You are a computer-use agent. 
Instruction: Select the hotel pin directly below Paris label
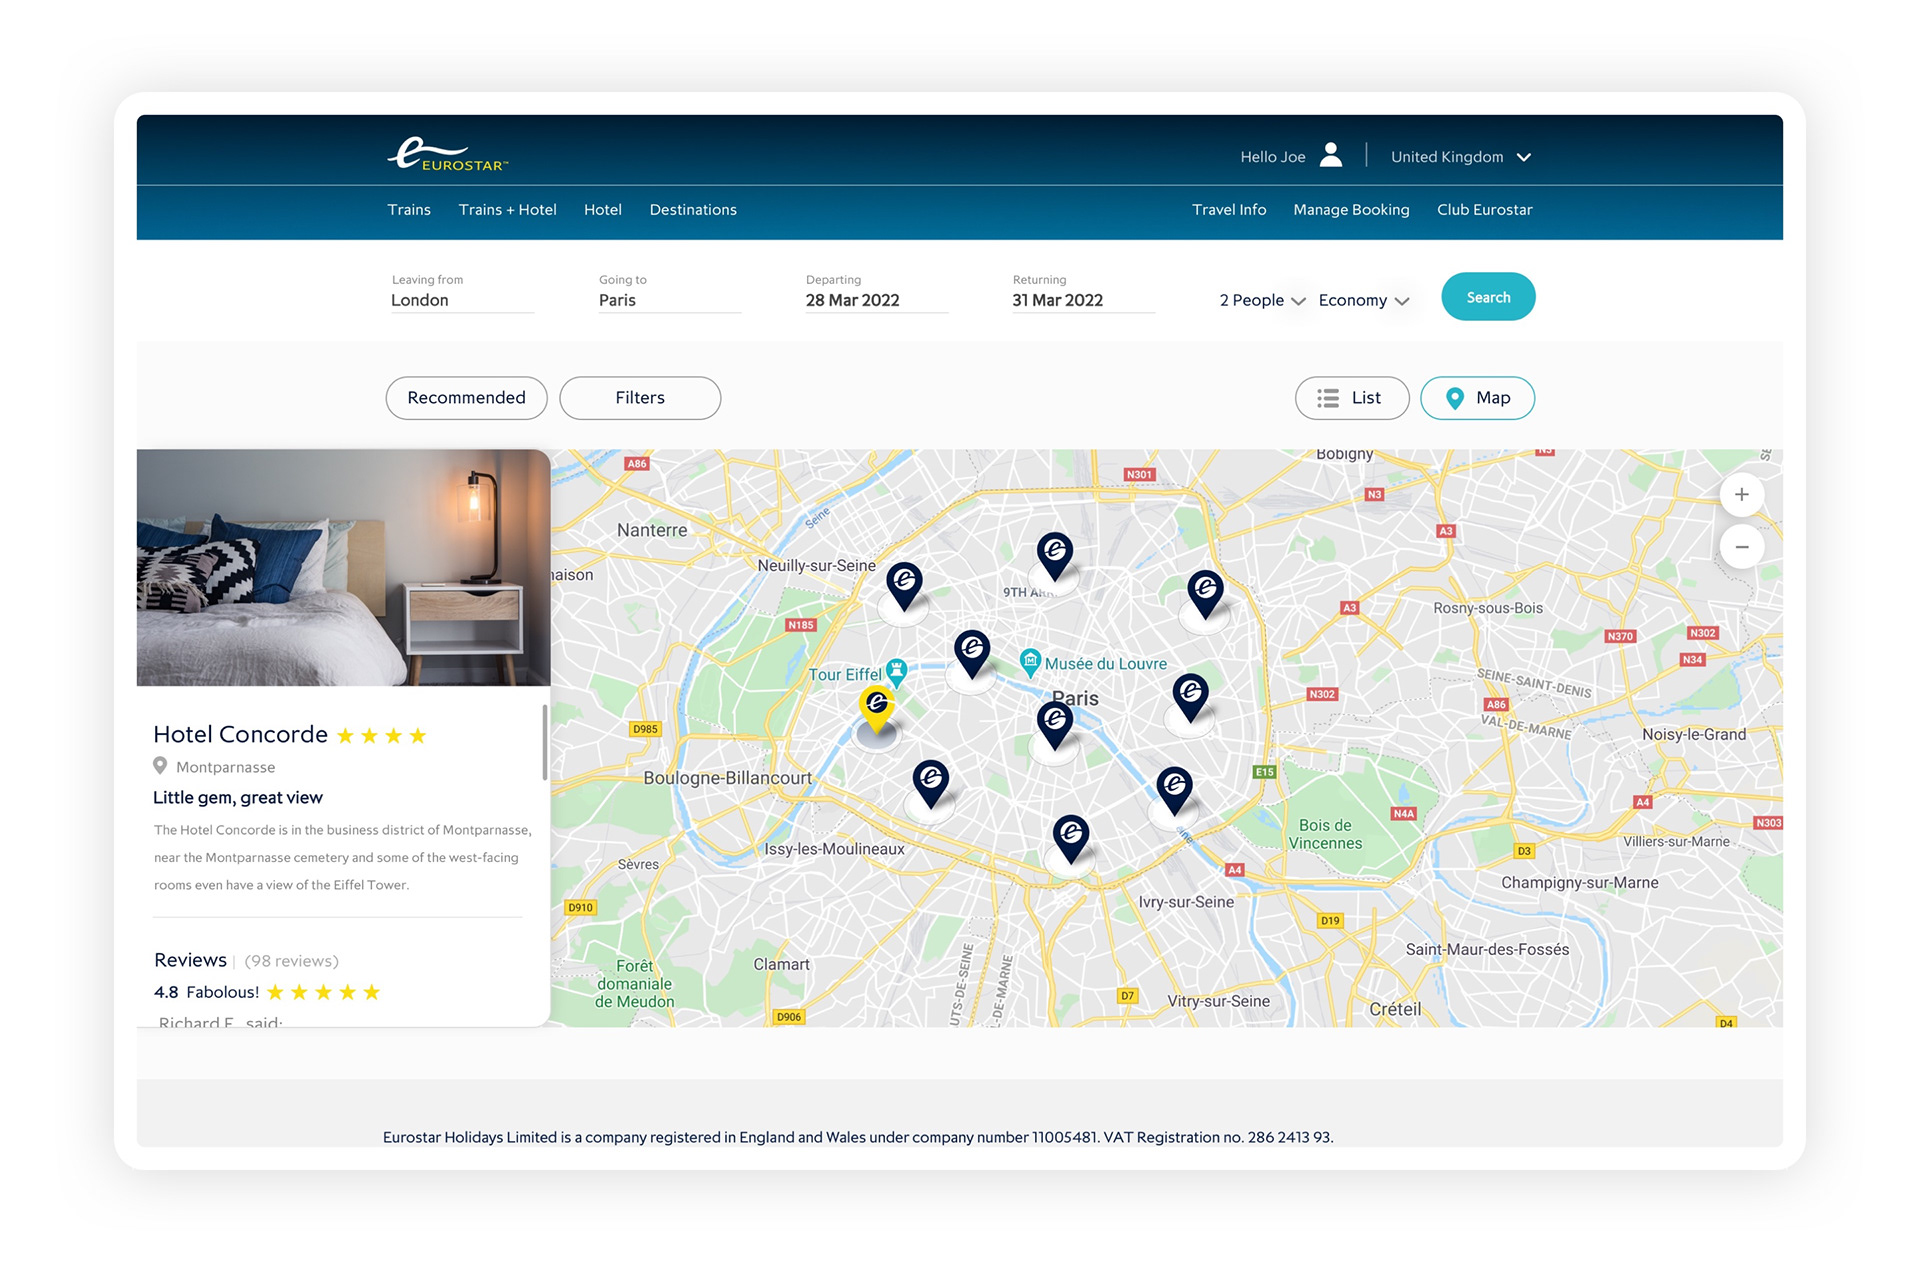(1054, 726)
